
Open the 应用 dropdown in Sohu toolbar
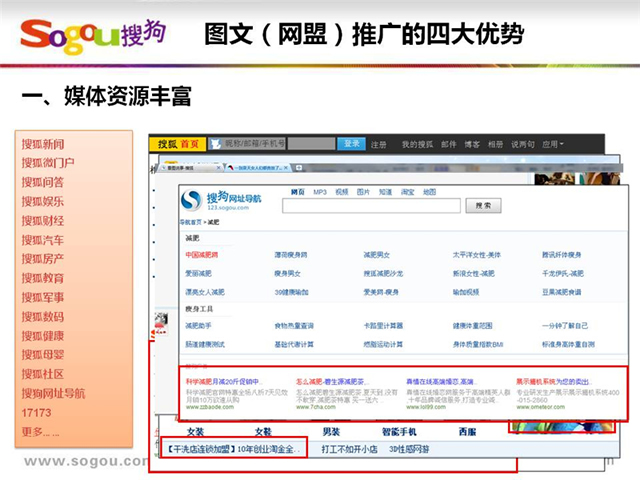(554, 145)
